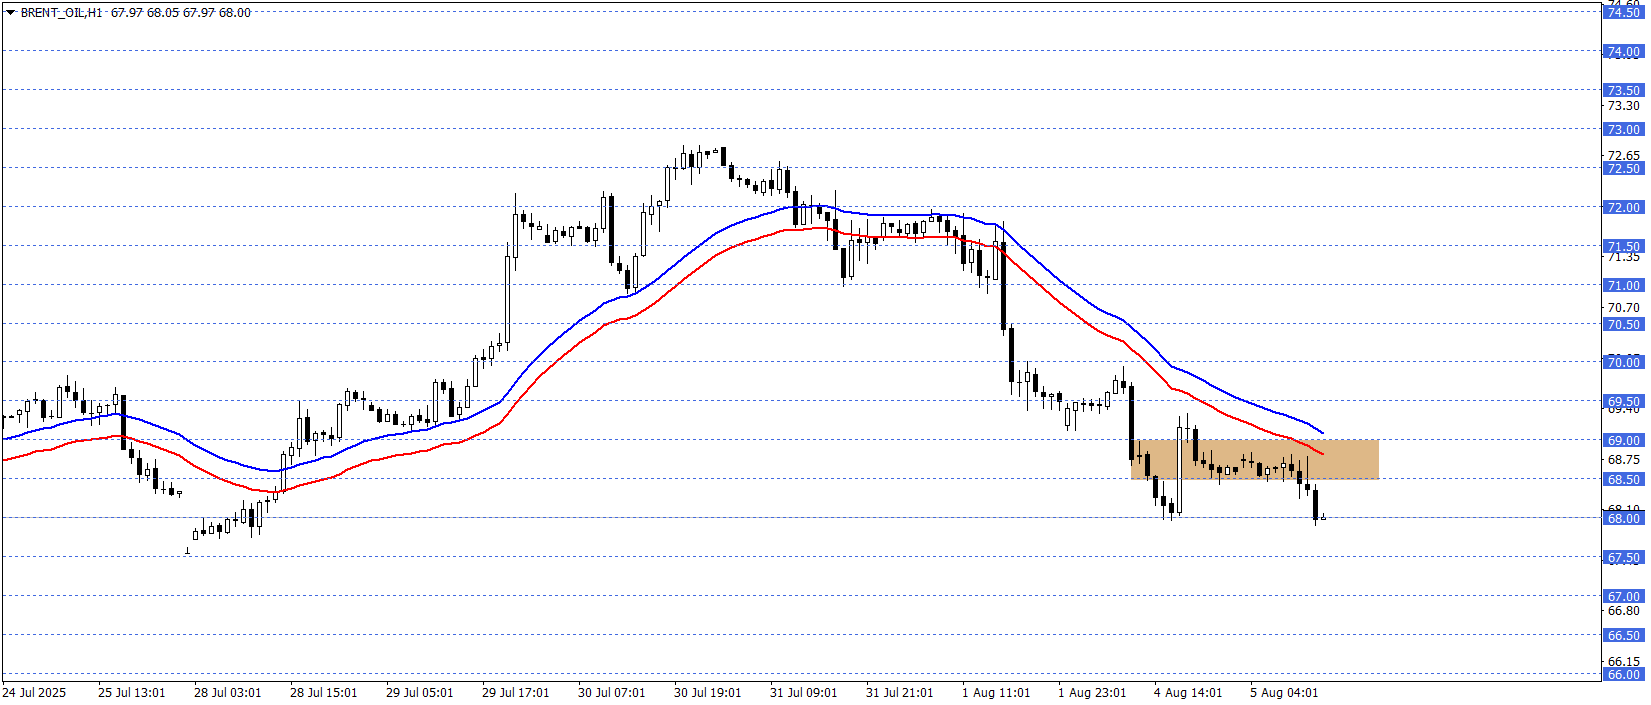Click the 4 Aug 14:01 time label
1651x705 pixels.
pos(1188,692)
